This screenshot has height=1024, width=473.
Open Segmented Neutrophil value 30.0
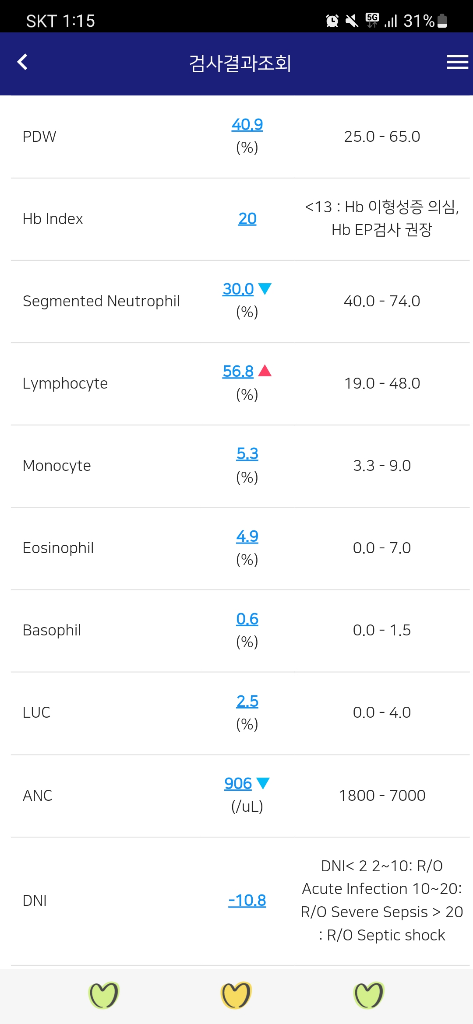coord(238,289)
